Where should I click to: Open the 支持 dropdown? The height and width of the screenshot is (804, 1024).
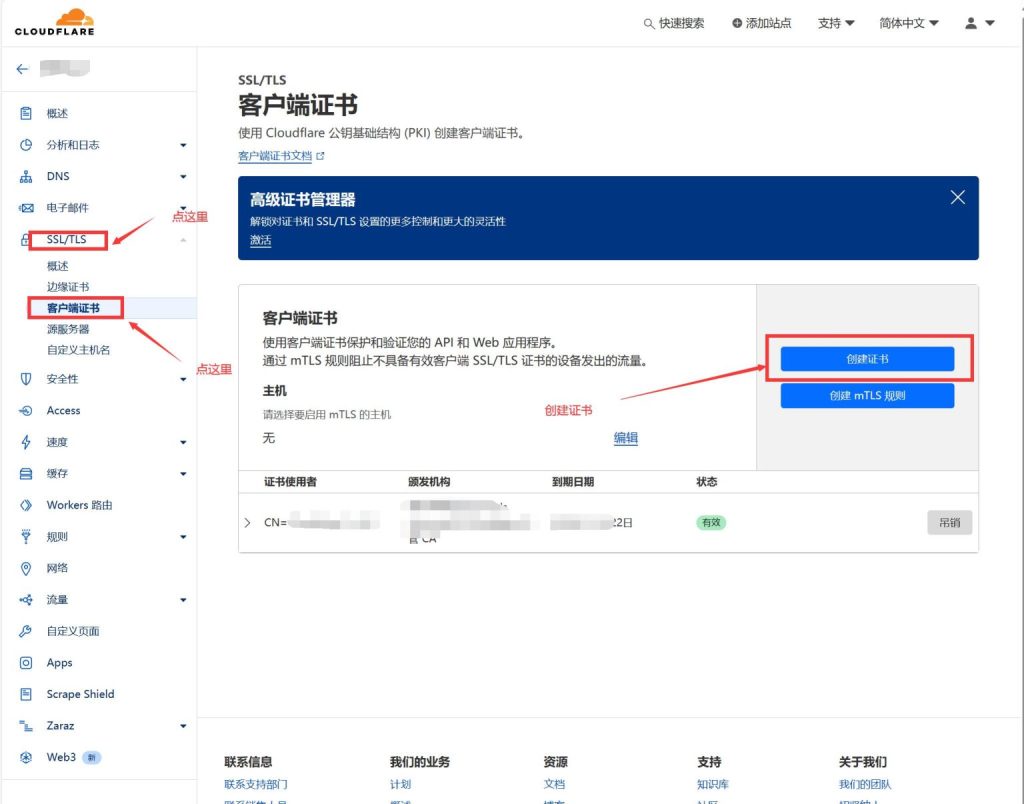[x=836, y=22]
